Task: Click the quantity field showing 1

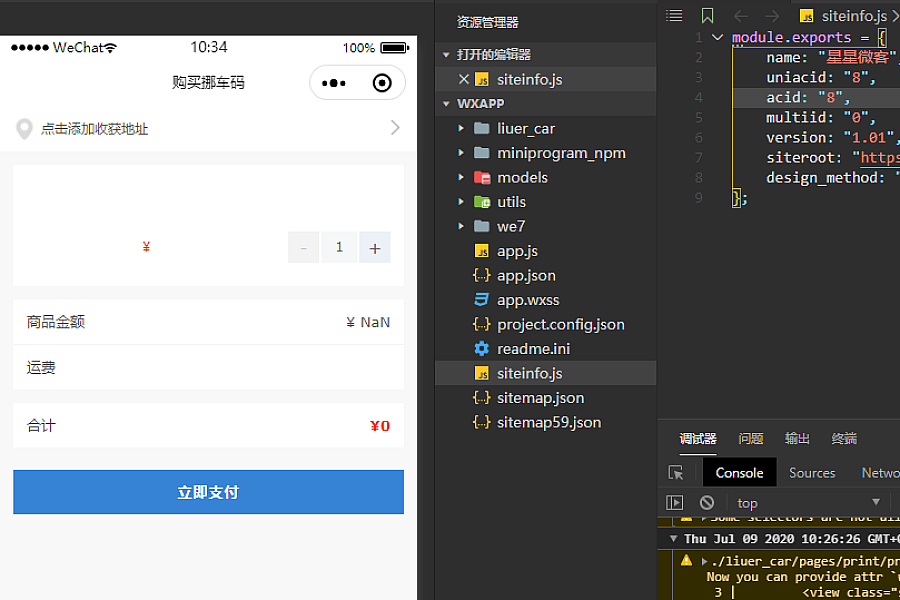Action: click(339, 247)
